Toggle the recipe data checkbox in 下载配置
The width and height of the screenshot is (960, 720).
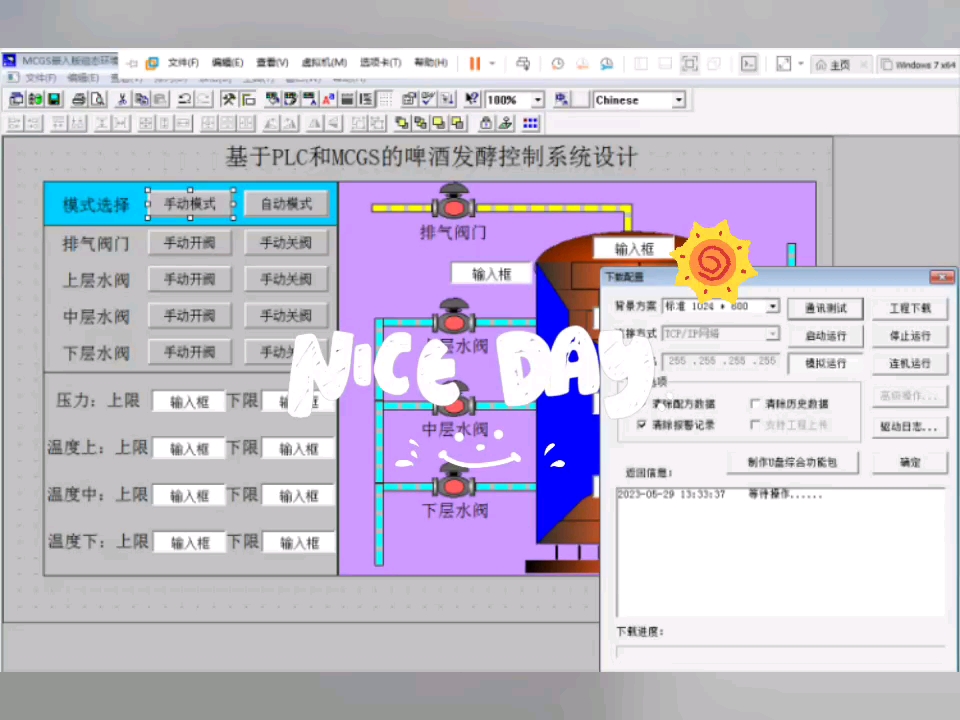tap(640, 402)
